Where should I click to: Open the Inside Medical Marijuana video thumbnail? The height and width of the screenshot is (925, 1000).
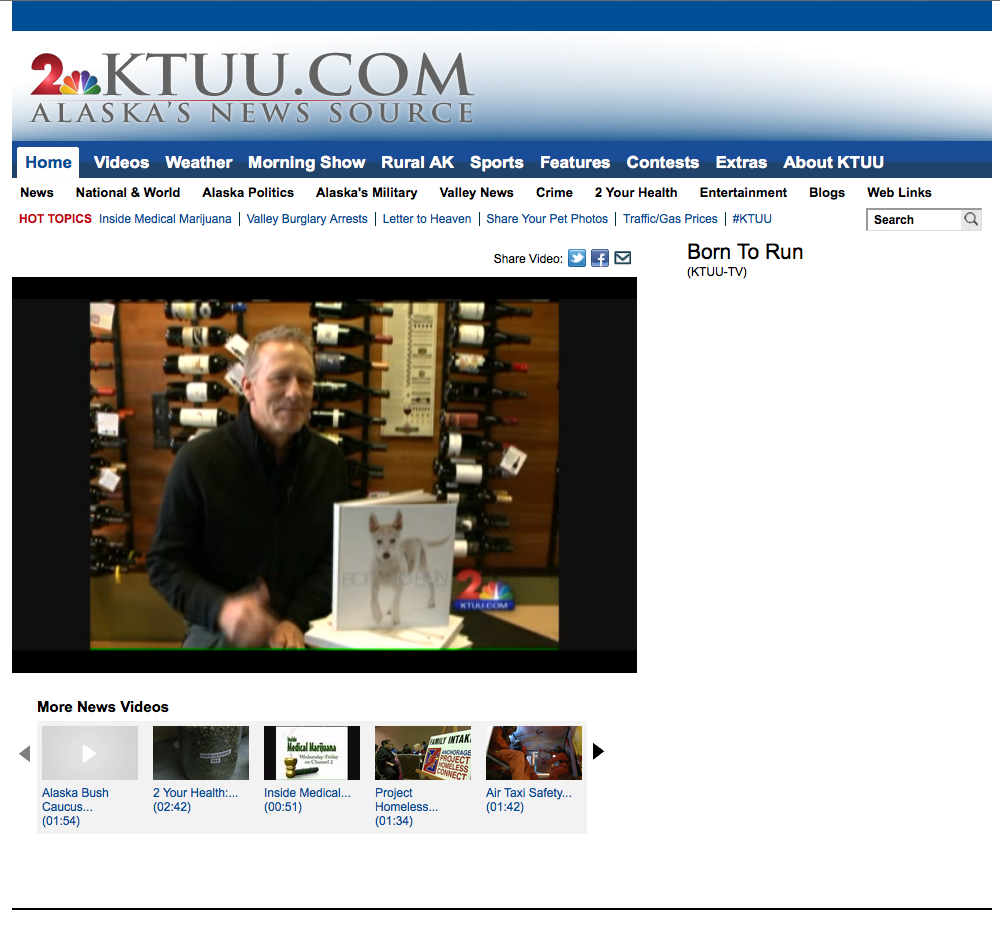[312, 753]
